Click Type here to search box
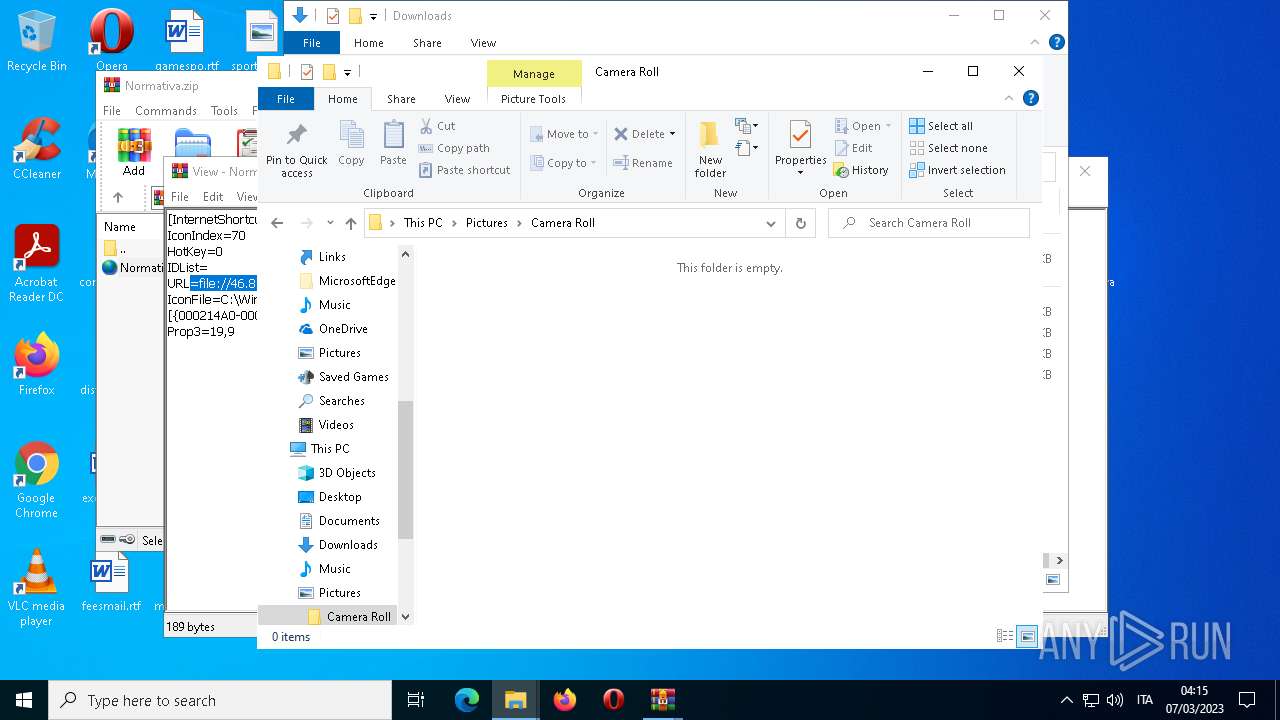Viewport: 1280px width, 720px height. [220, 700]
